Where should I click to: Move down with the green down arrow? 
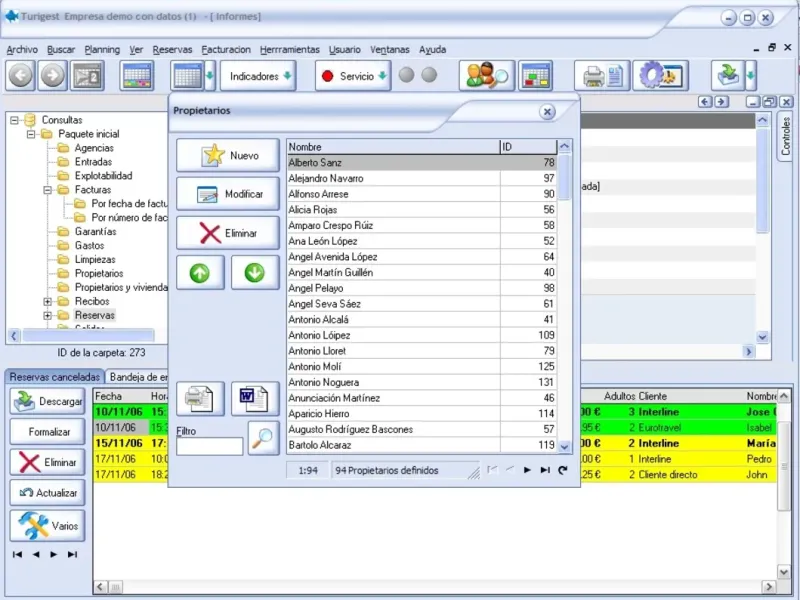[255, 272]
